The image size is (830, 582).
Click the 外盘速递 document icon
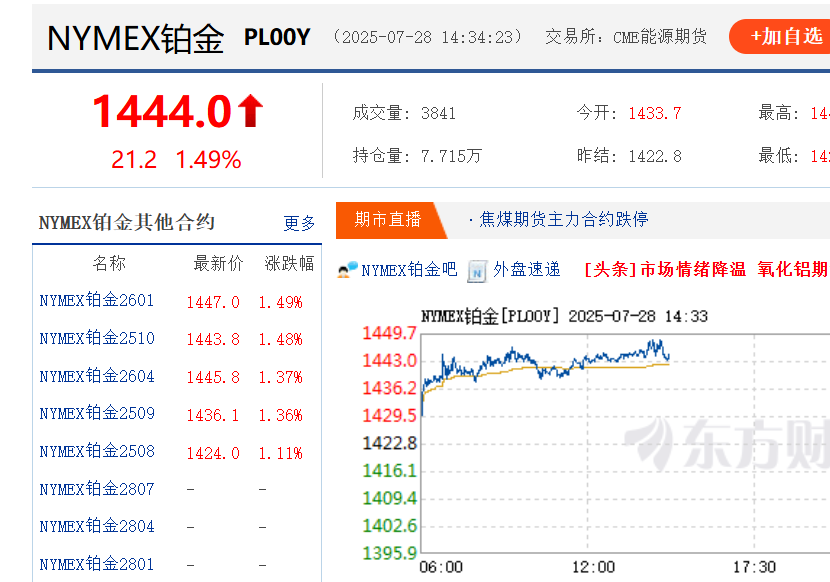477,271
